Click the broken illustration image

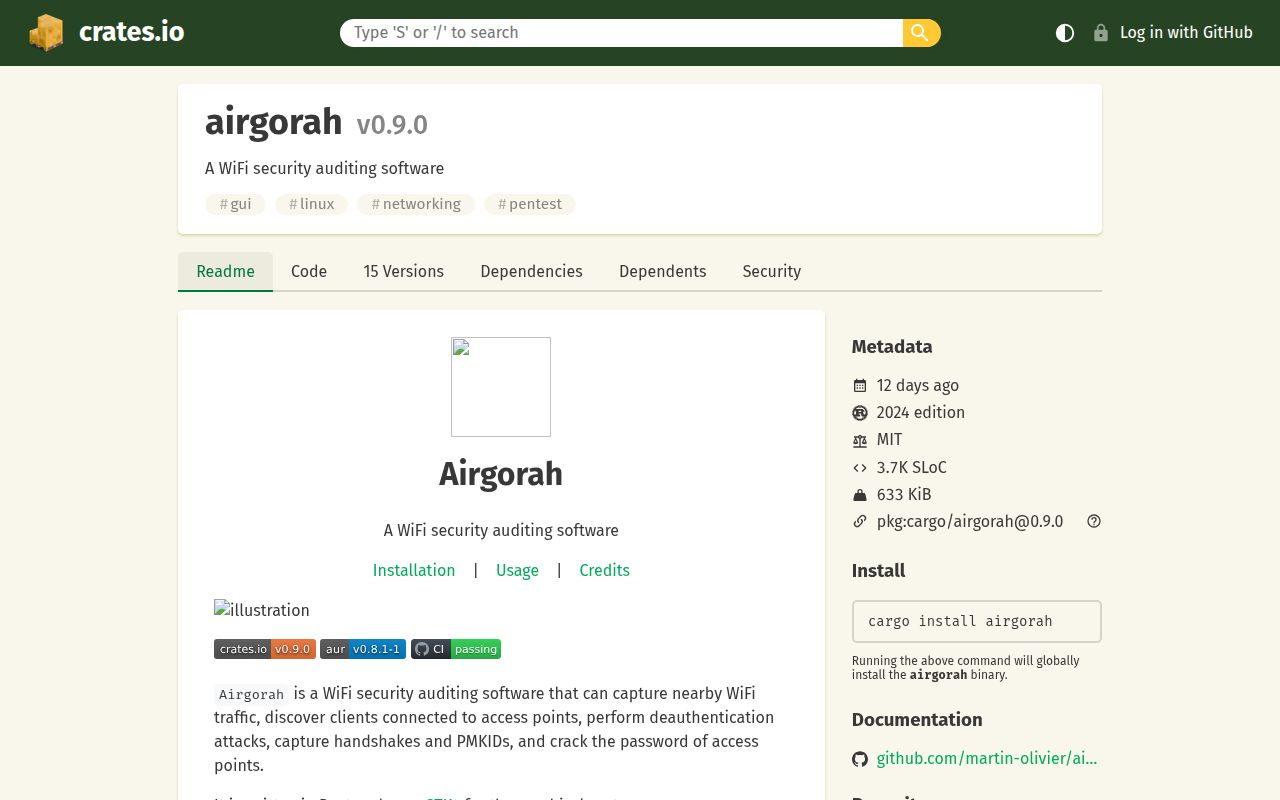[x=262, y=610]
